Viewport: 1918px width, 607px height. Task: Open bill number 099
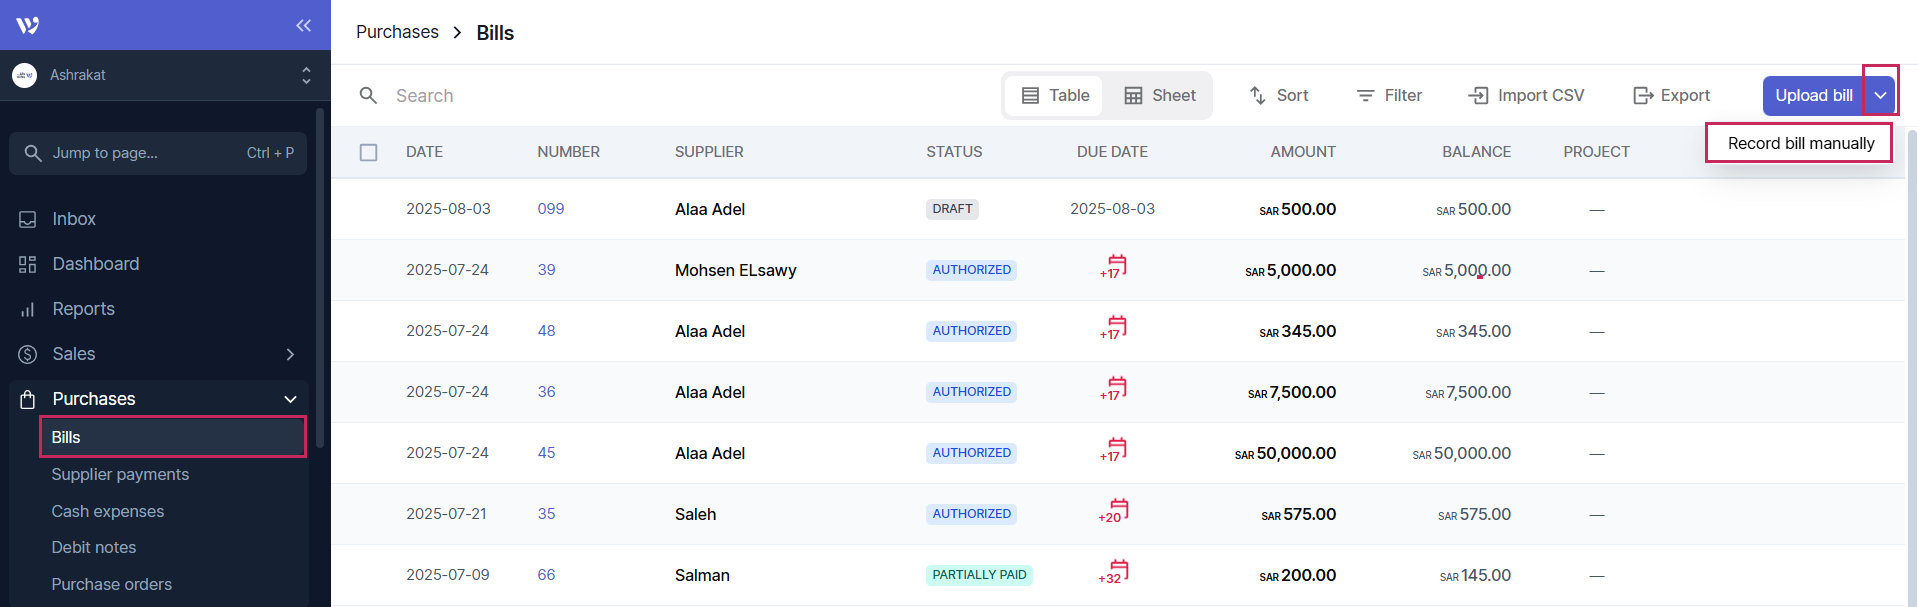coord(550,209)
